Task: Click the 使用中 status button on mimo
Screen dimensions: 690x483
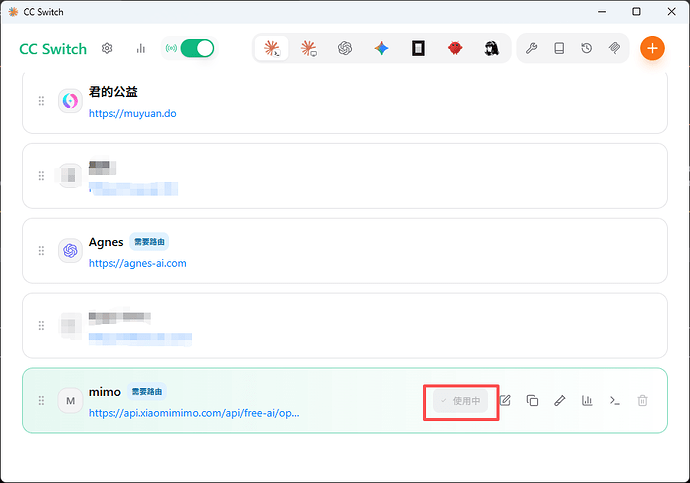Action: tap(461, 401)
